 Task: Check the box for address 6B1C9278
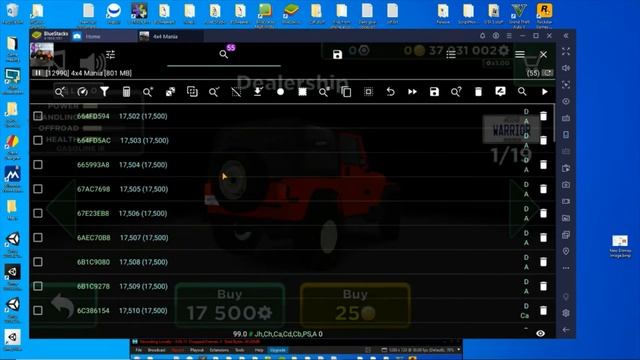point(38,286)
